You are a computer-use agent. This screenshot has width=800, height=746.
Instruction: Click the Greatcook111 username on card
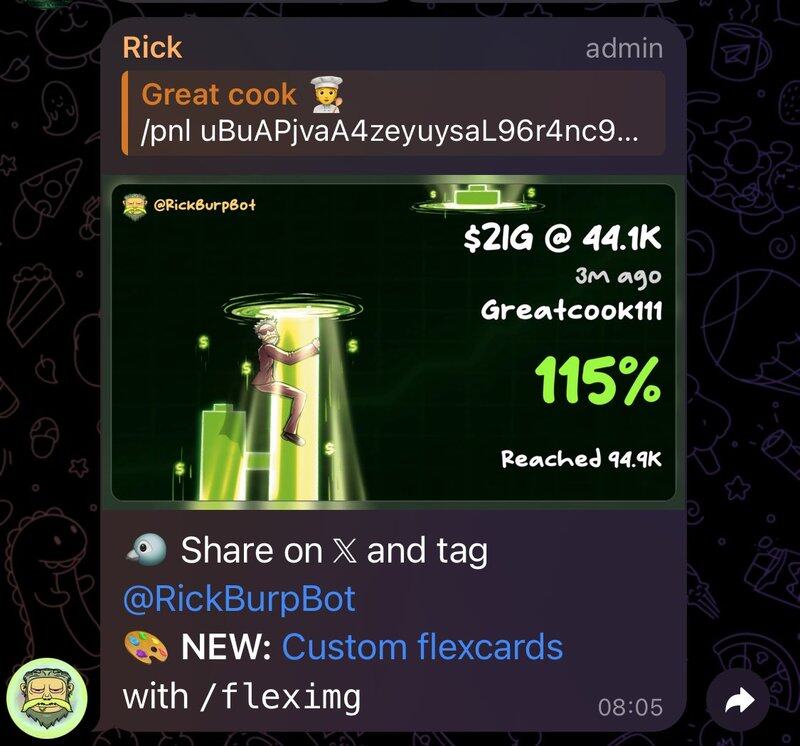(571, 310)
